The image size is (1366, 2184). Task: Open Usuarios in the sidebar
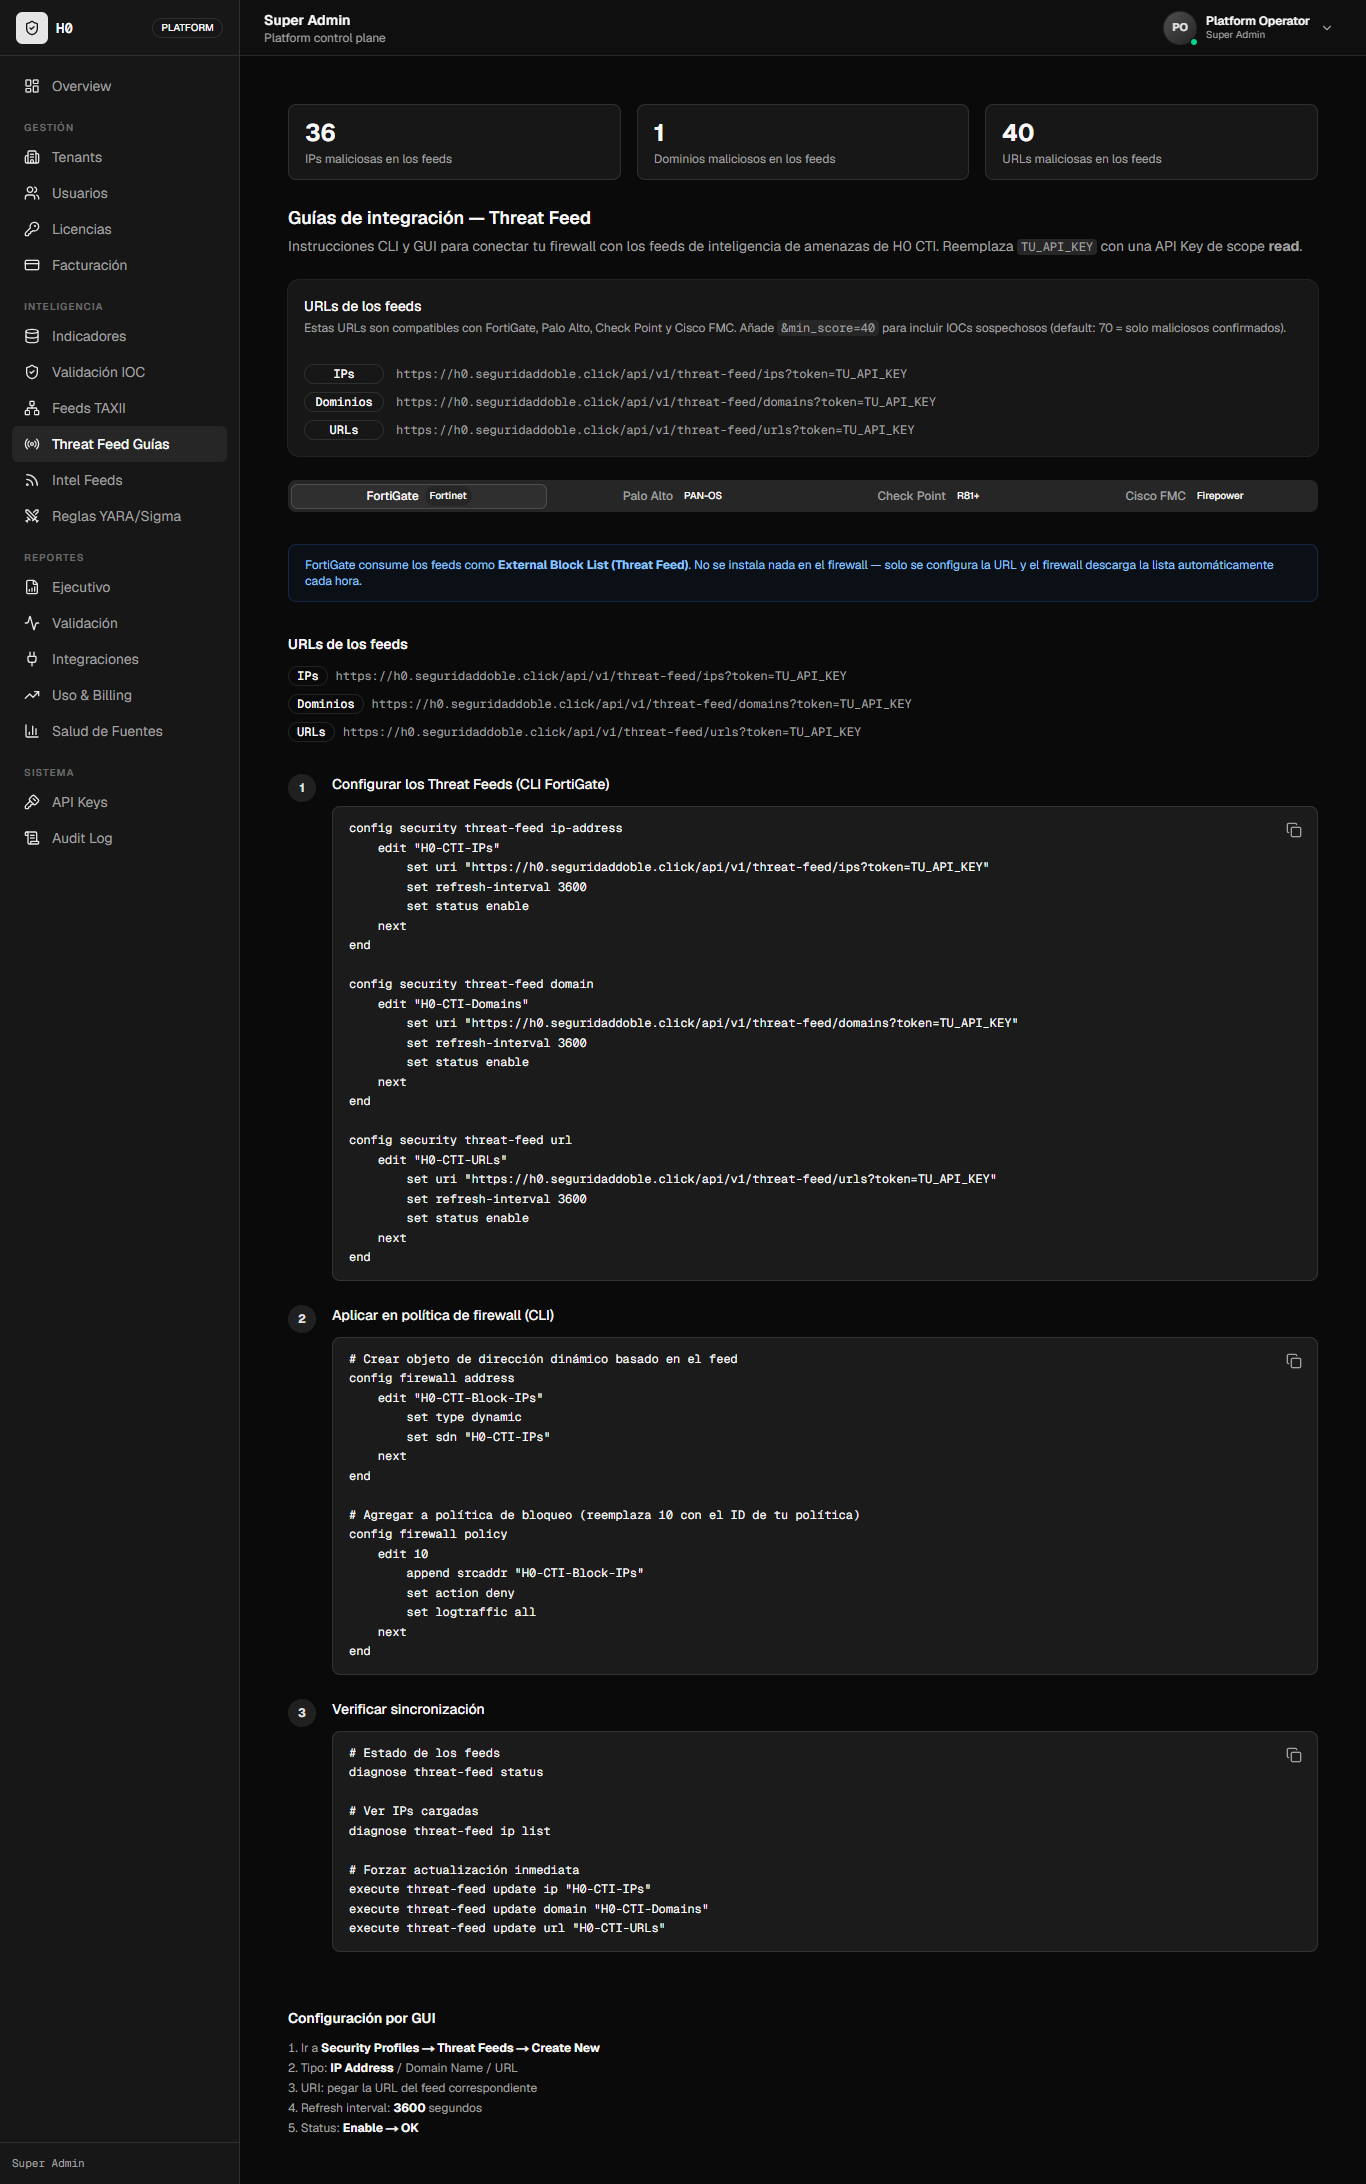119,193
